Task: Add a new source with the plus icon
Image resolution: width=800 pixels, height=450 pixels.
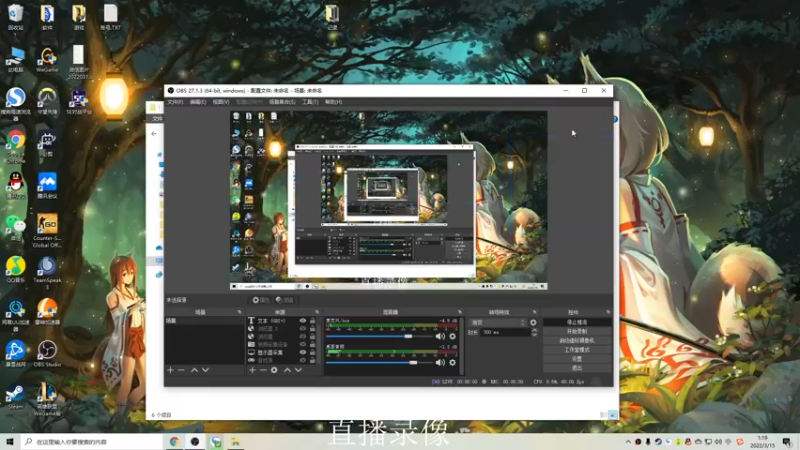Action: pos(252,370)
